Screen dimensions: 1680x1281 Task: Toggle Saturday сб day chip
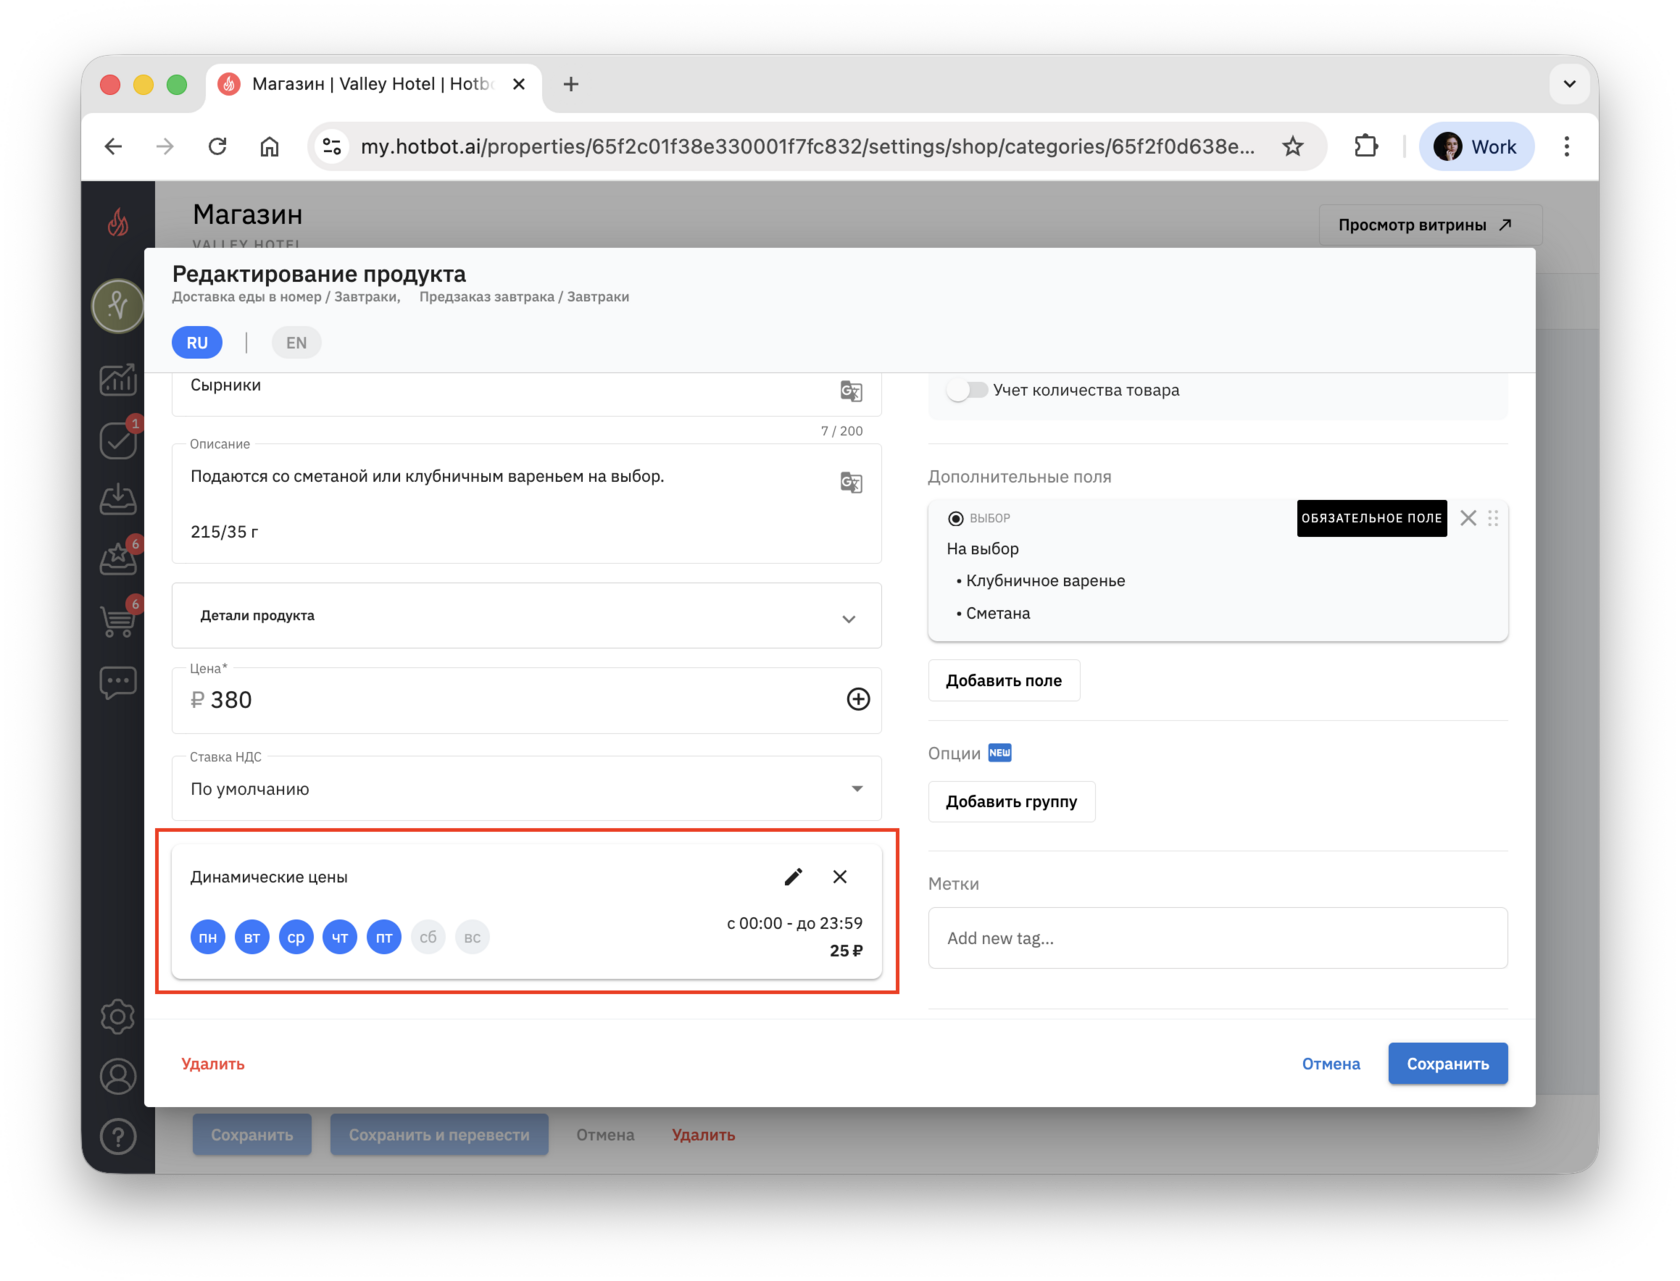point(428,937)
